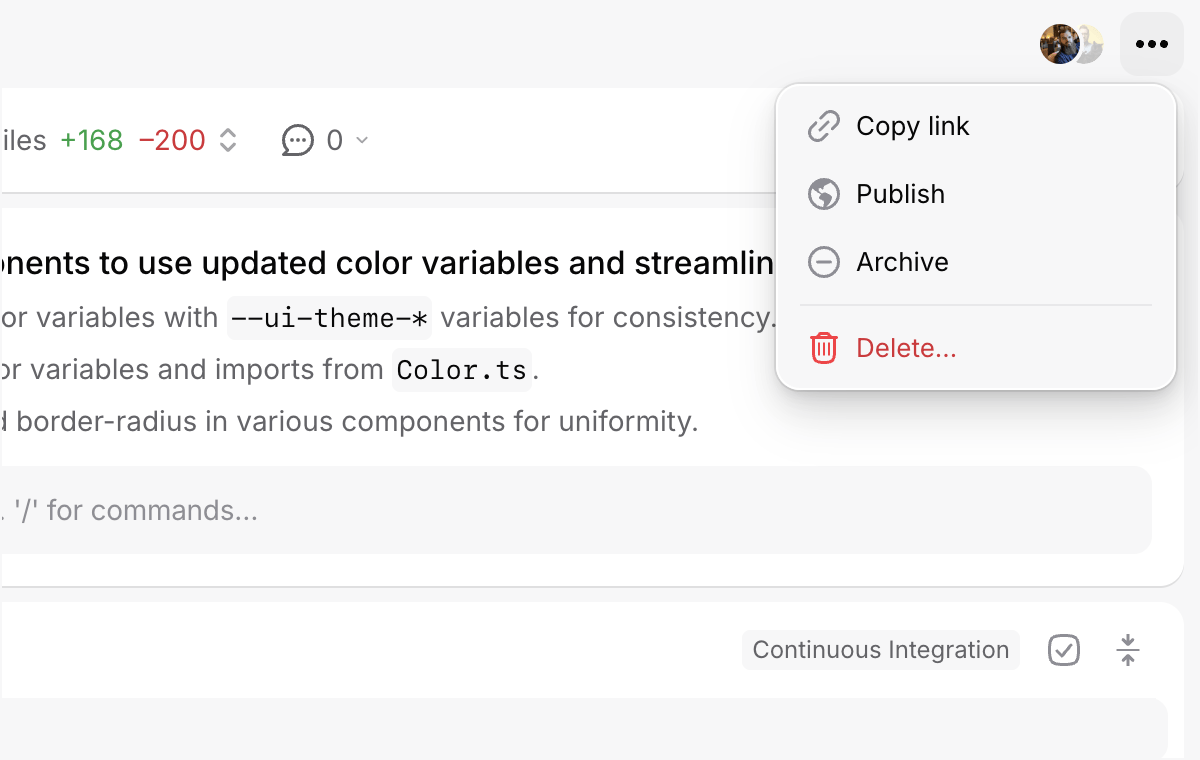
Task: Collapse the Continuous Integration section
Action: tap(1127, 650)
